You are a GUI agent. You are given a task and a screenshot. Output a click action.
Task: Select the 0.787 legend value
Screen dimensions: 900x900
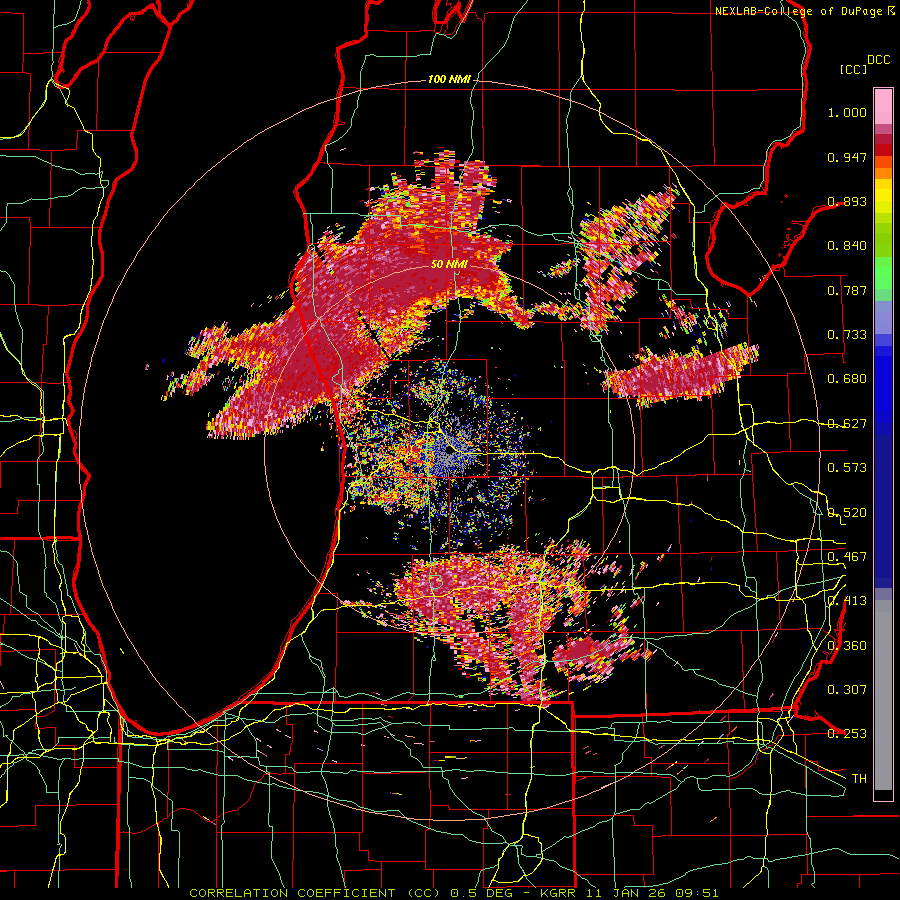(847, 290)
